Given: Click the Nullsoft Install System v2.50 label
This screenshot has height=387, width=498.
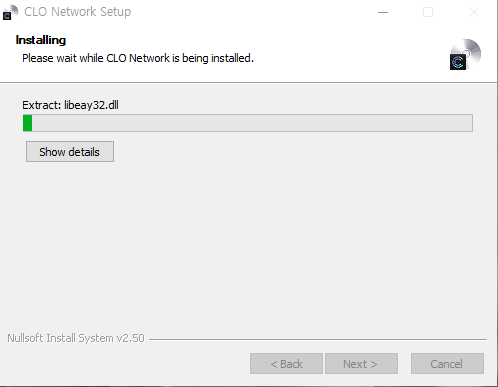Looking at the screenshot, I should [76, 338].
